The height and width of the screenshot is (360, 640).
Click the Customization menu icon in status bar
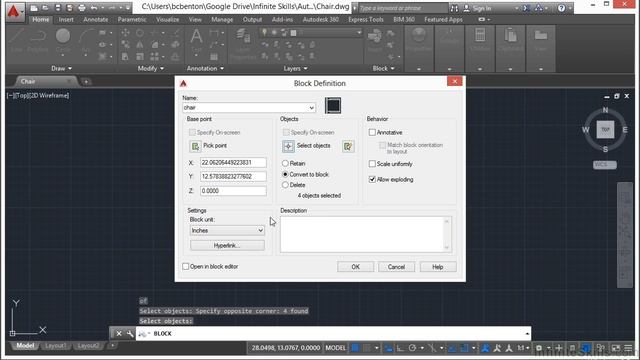pos(629,348)
